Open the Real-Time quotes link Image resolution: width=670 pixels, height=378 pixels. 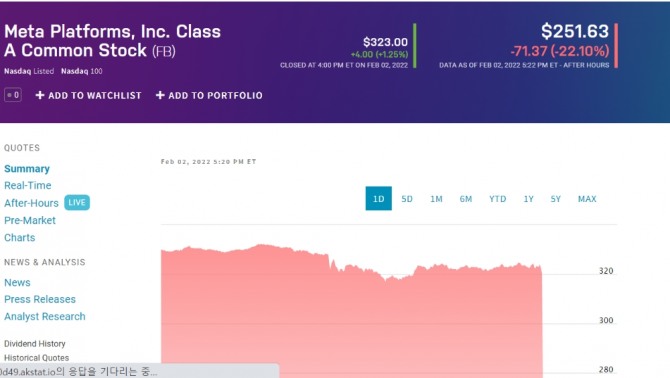click(x=28, y=185)
